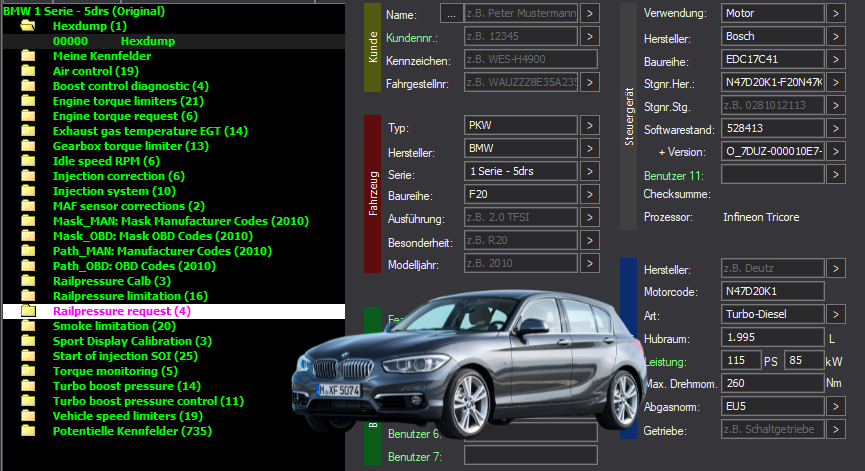
Task: Click the Steuergerät vertical section tab
Action: point(628,116)
